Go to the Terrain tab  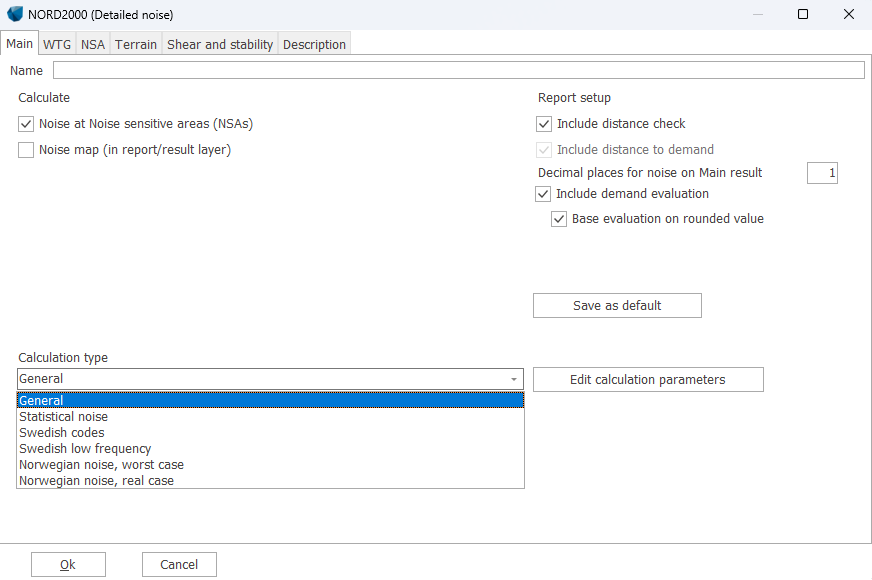[x=136, y=44]
